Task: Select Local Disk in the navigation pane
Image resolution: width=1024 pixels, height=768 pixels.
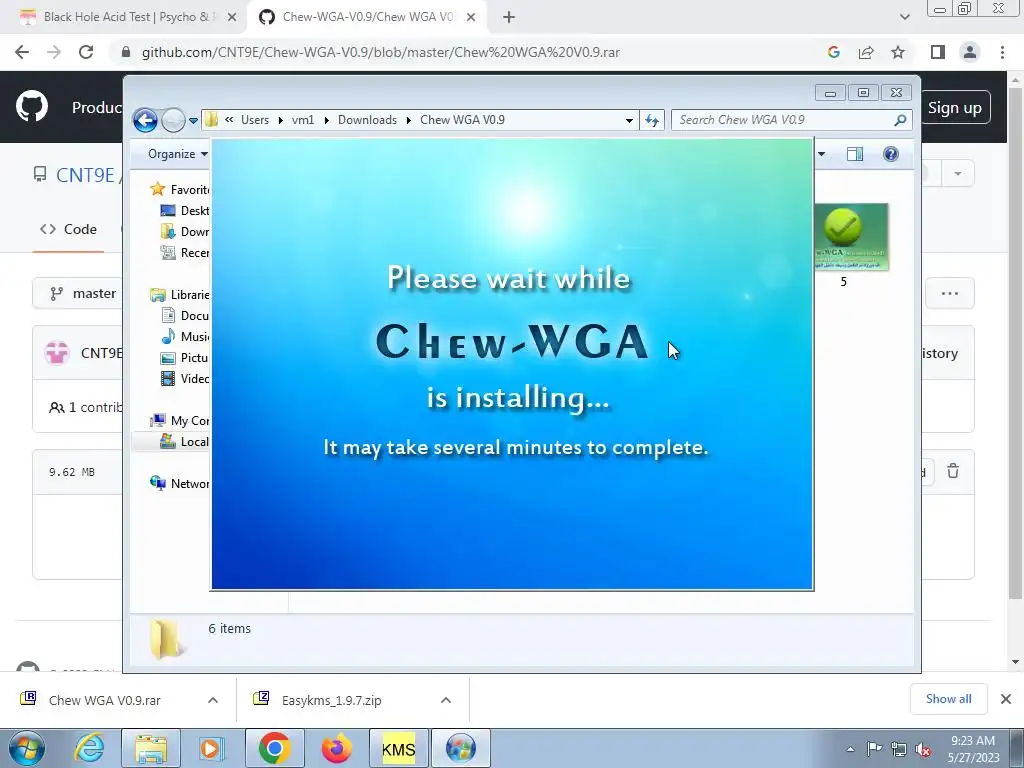Action: pyautogui.click(x=185, y=441)
